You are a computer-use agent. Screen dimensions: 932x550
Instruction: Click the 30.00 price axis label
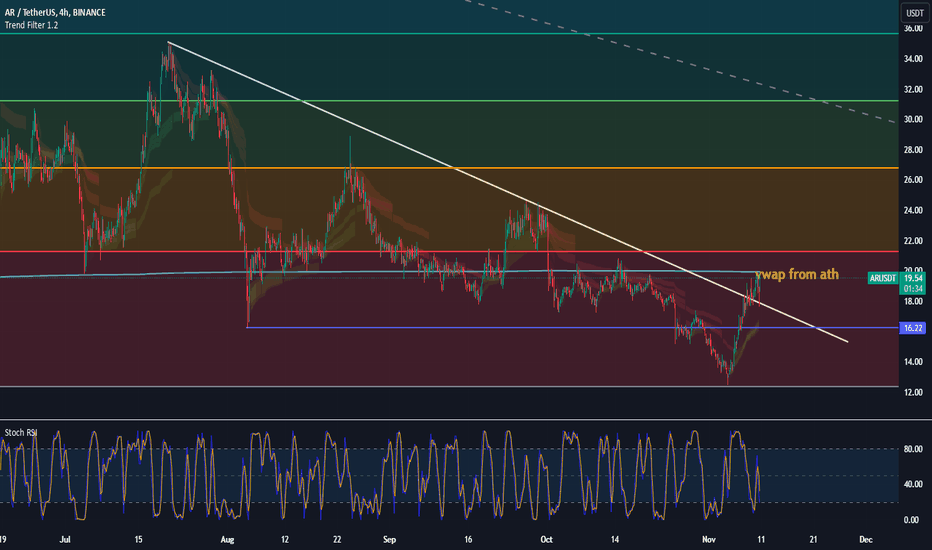(913, 119)
